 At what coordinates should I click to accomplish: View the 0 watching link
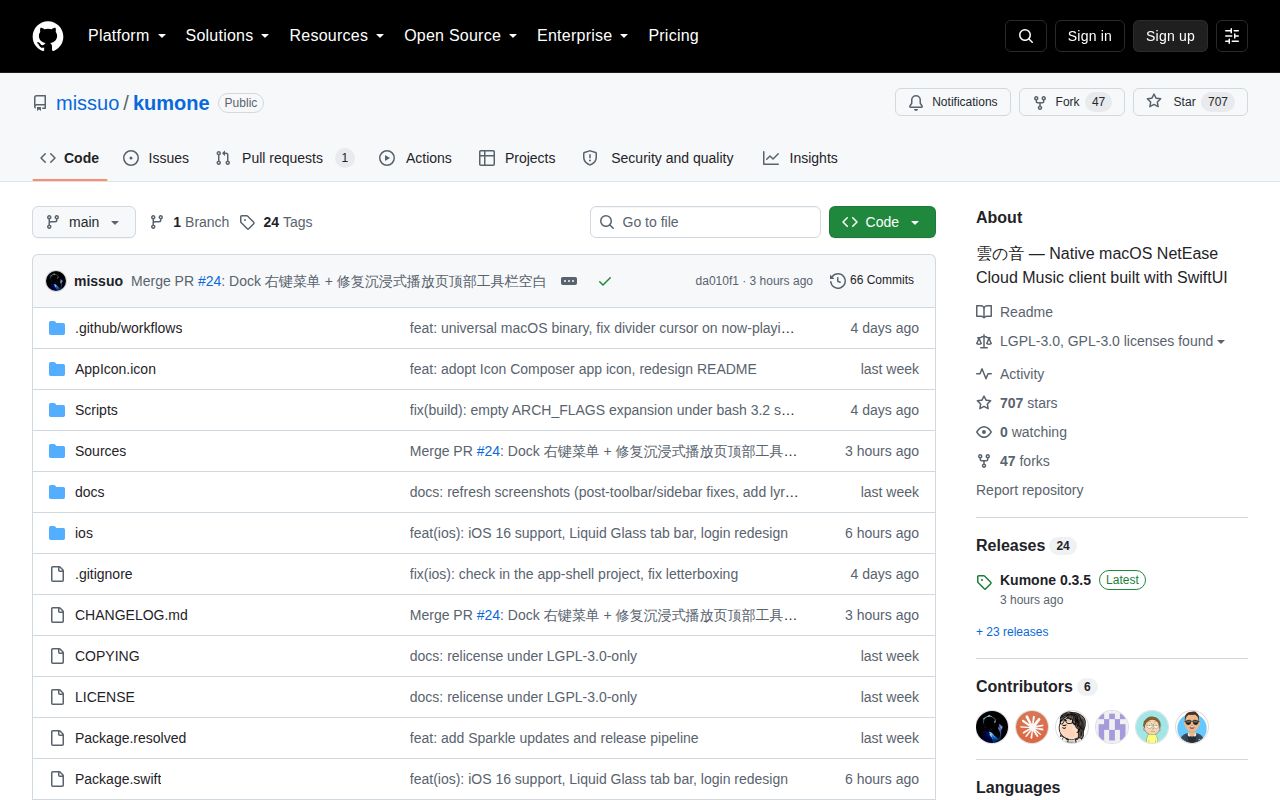point(1021,432)
